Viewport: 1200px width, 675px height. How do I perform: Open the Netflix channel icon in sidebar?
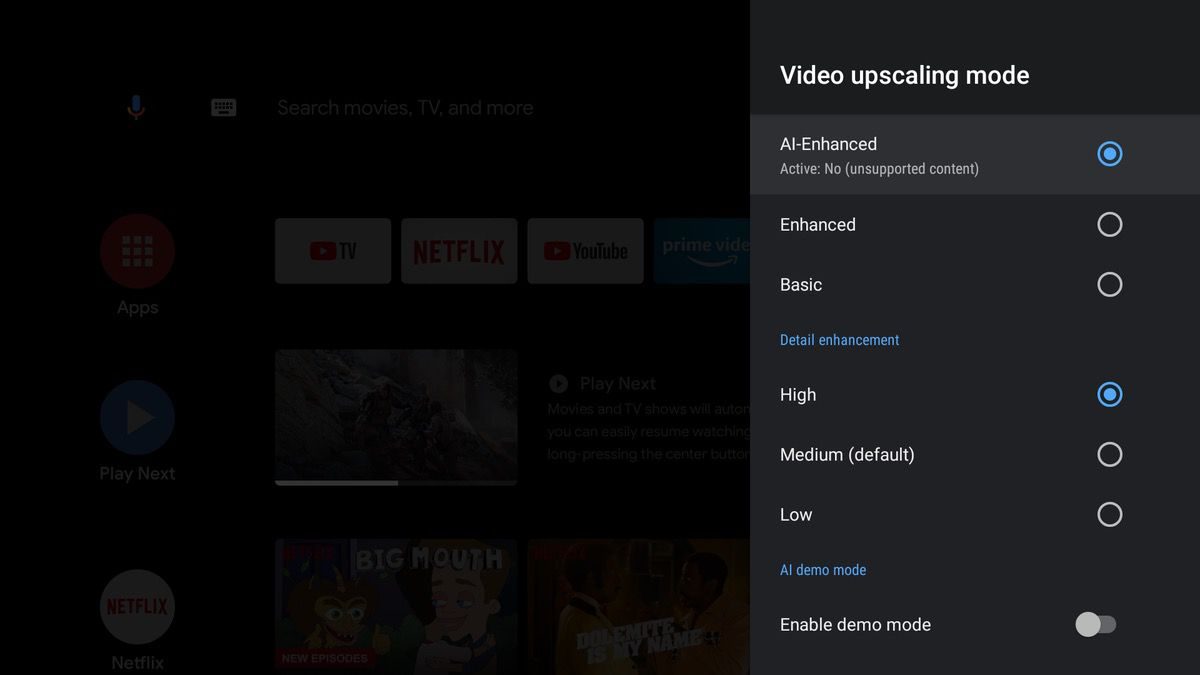click(137, 606)
